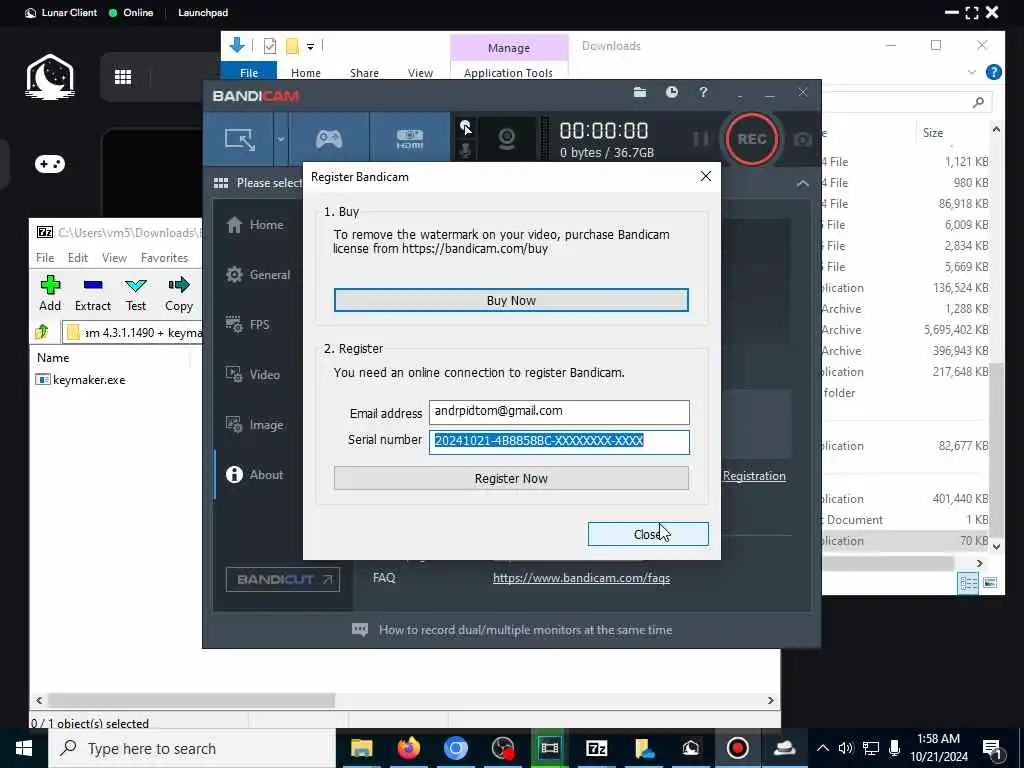Open File tab in Explorer ribbon
The height and width of the screenshot is (768, 1024).
[249, 72]
